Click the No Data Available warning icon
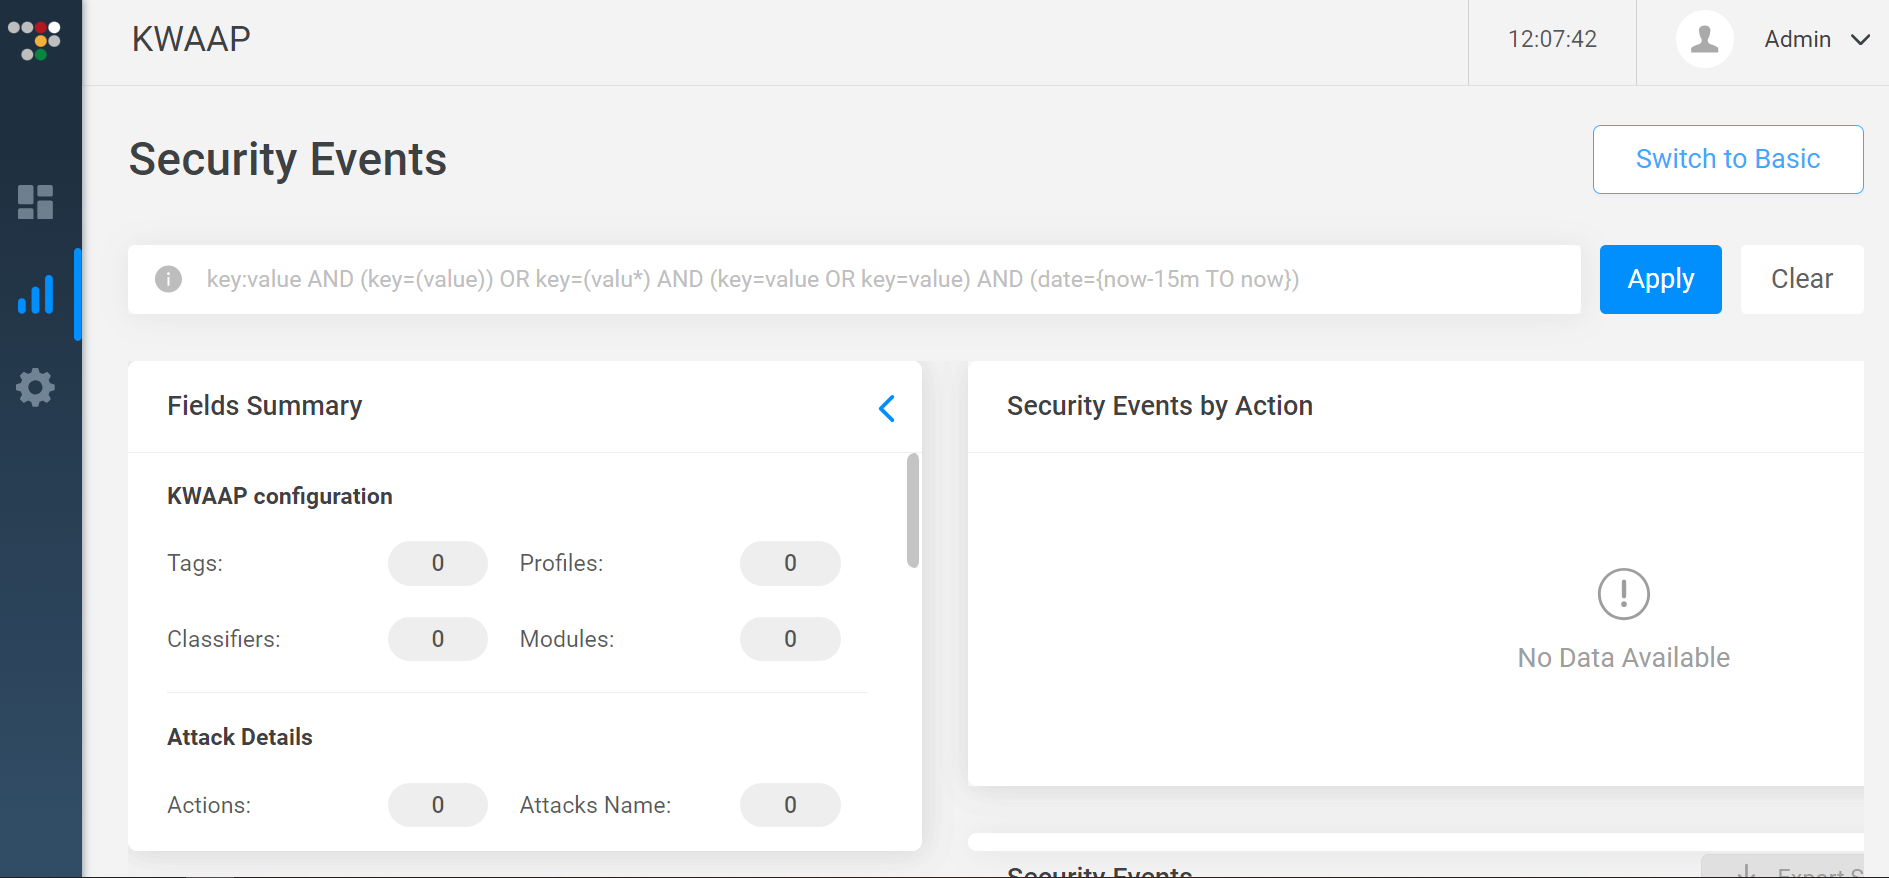 point(1623,595)
